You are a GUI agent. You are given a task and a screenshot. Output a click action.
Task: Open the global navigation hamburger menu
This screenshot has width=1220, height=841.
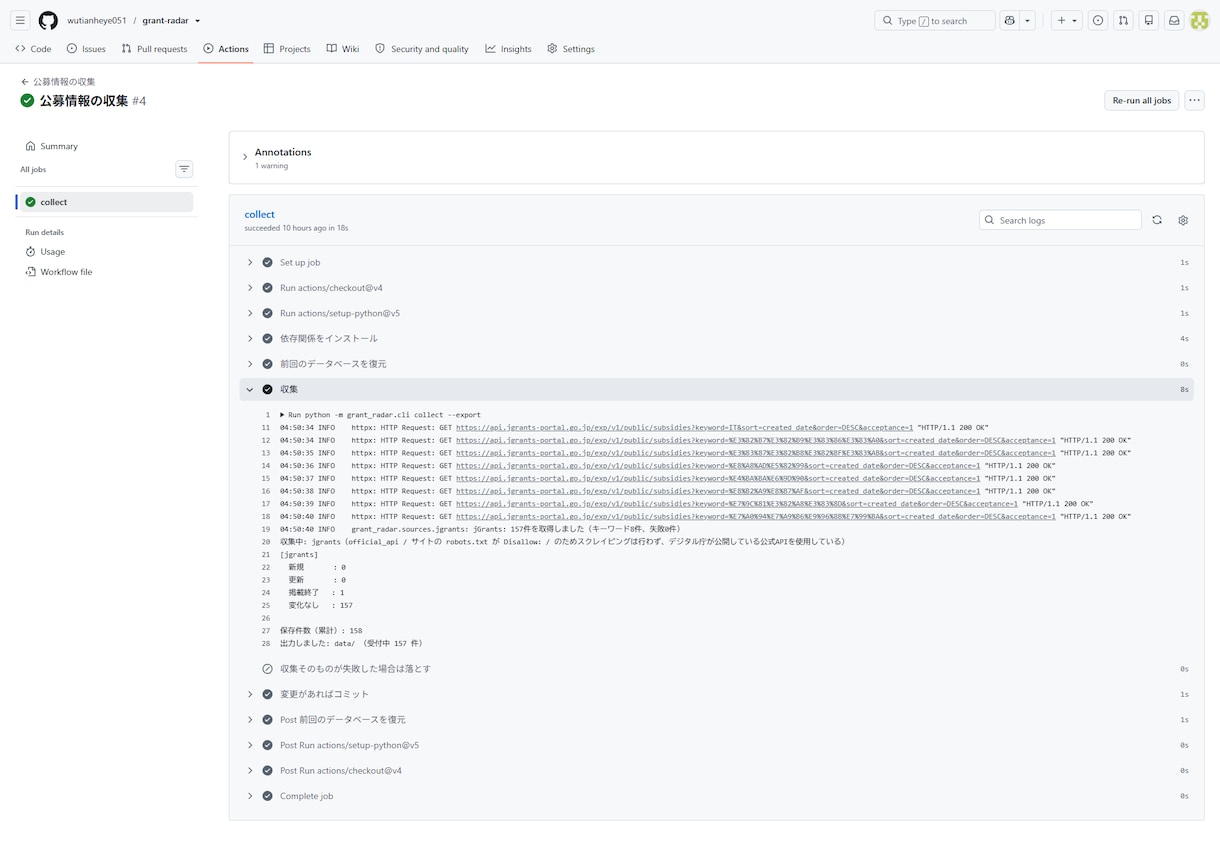[x=20, y=20]
